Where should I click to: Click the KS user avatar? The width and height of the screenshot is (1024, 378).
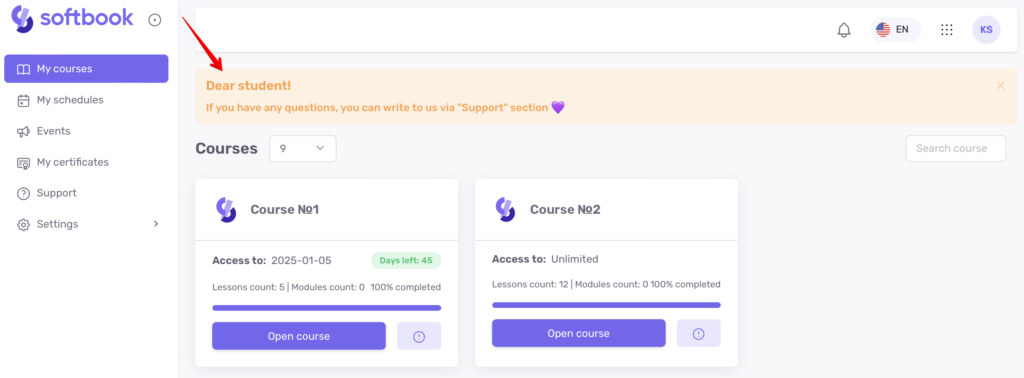986,30
